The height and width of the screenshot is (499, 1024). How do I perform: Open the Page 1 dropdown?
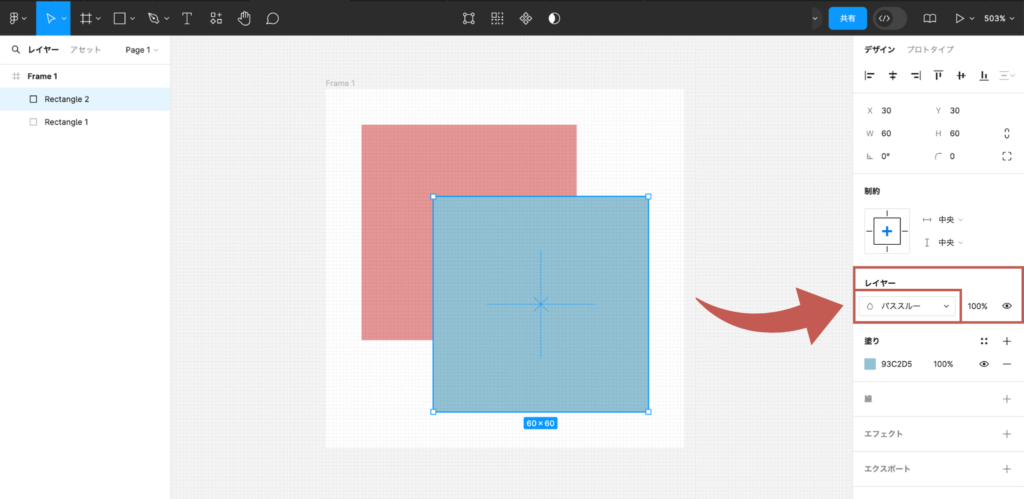(x=142, y=49)
